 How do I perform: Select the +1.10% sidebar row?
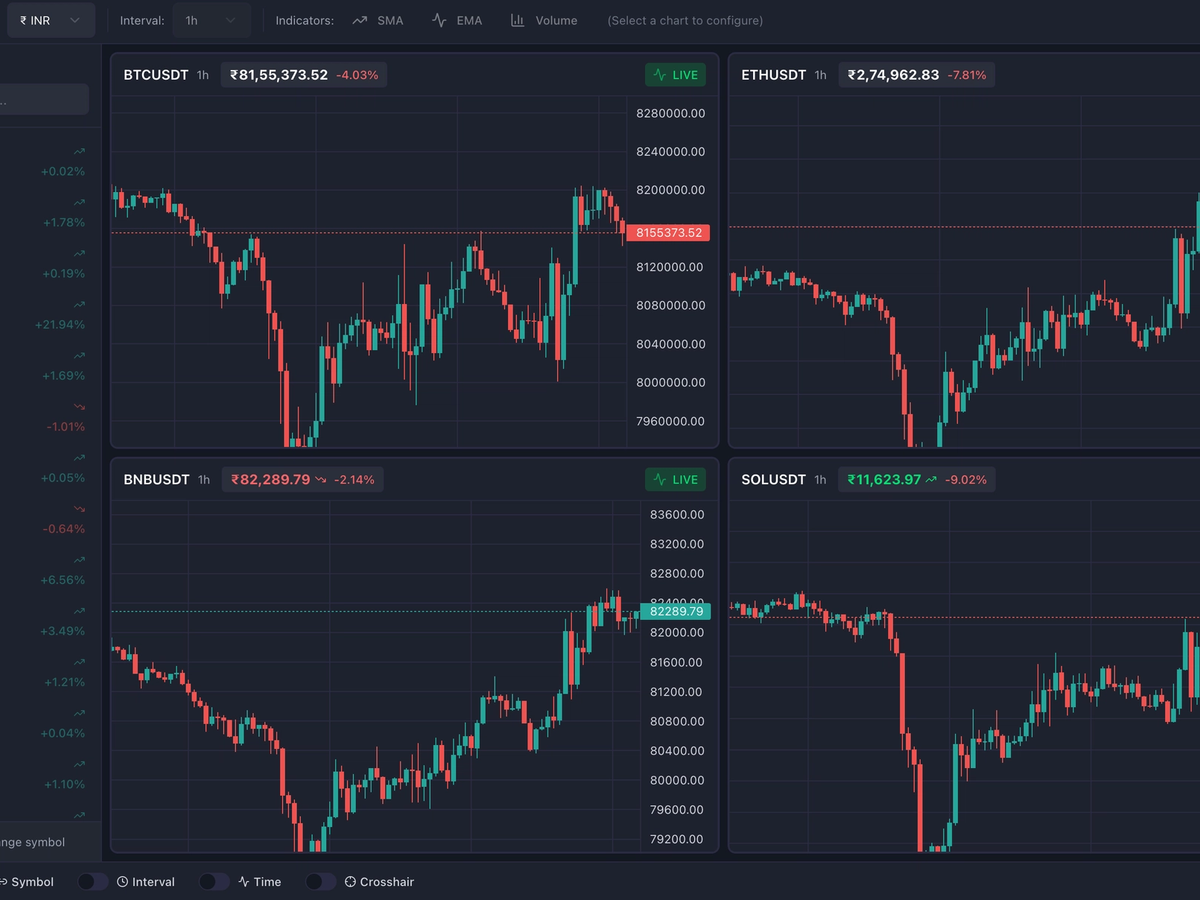50,774
